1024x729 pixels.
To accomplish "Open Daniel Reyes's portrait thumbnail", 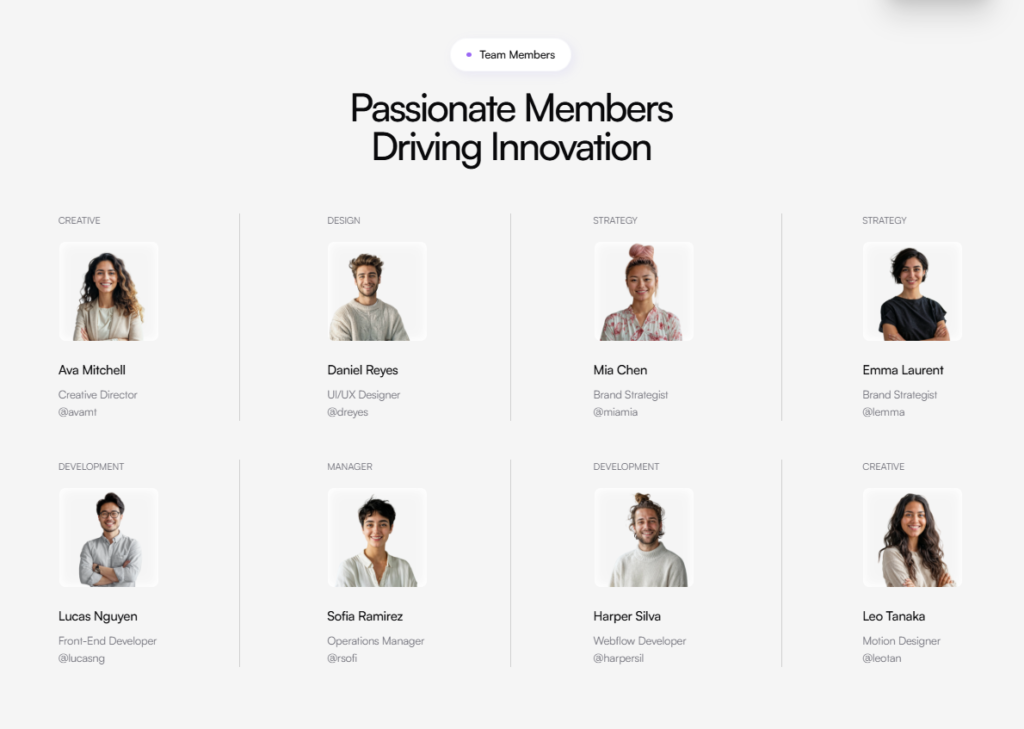I will click(x=377, y=291).
